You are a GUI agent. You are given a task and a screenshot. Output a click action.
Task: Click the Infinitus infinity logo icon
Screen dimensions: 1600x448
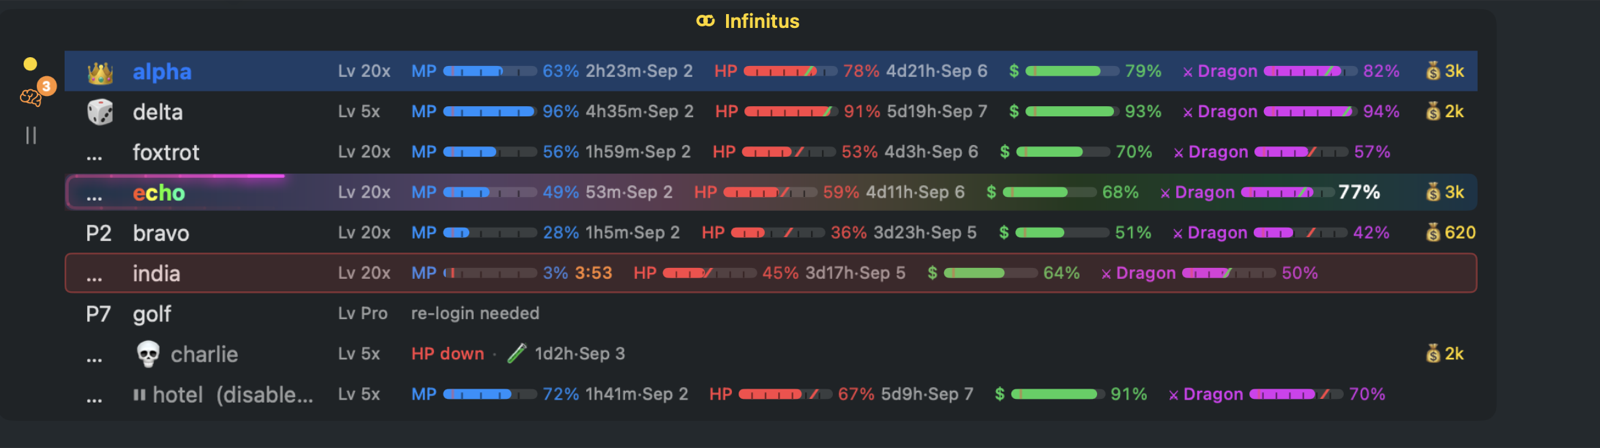(x=706, y=21)
